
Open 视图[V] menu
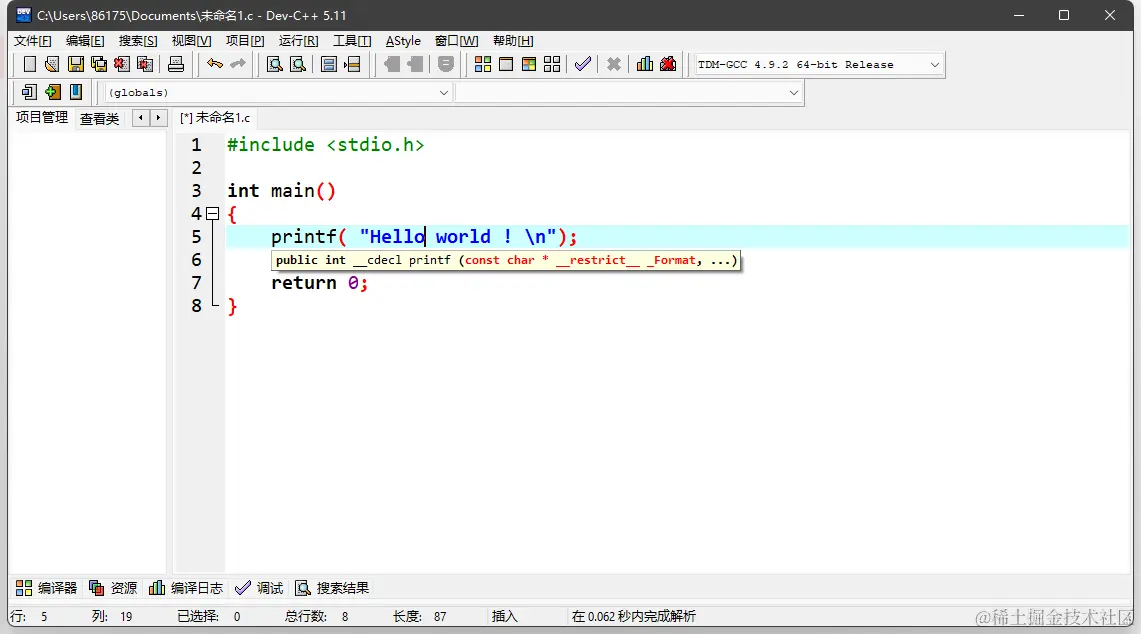point(191,41)
